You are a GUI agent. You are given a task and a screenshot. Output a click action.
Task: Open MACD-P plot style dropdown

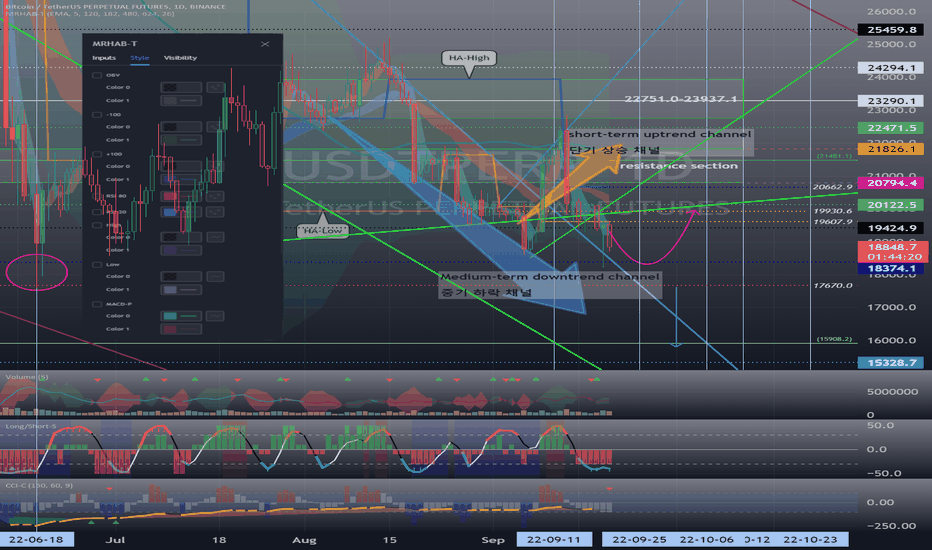(215, 316)
